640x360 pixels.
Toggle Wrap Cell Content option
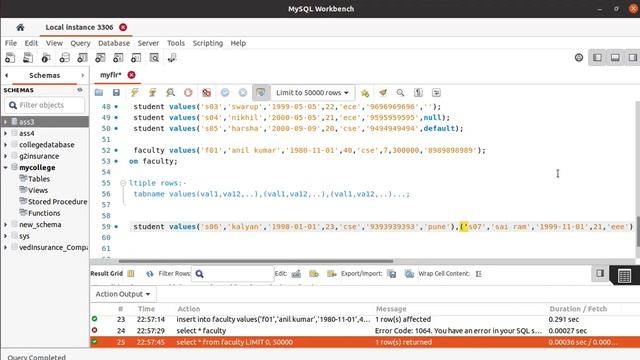(x=479, y=274)
